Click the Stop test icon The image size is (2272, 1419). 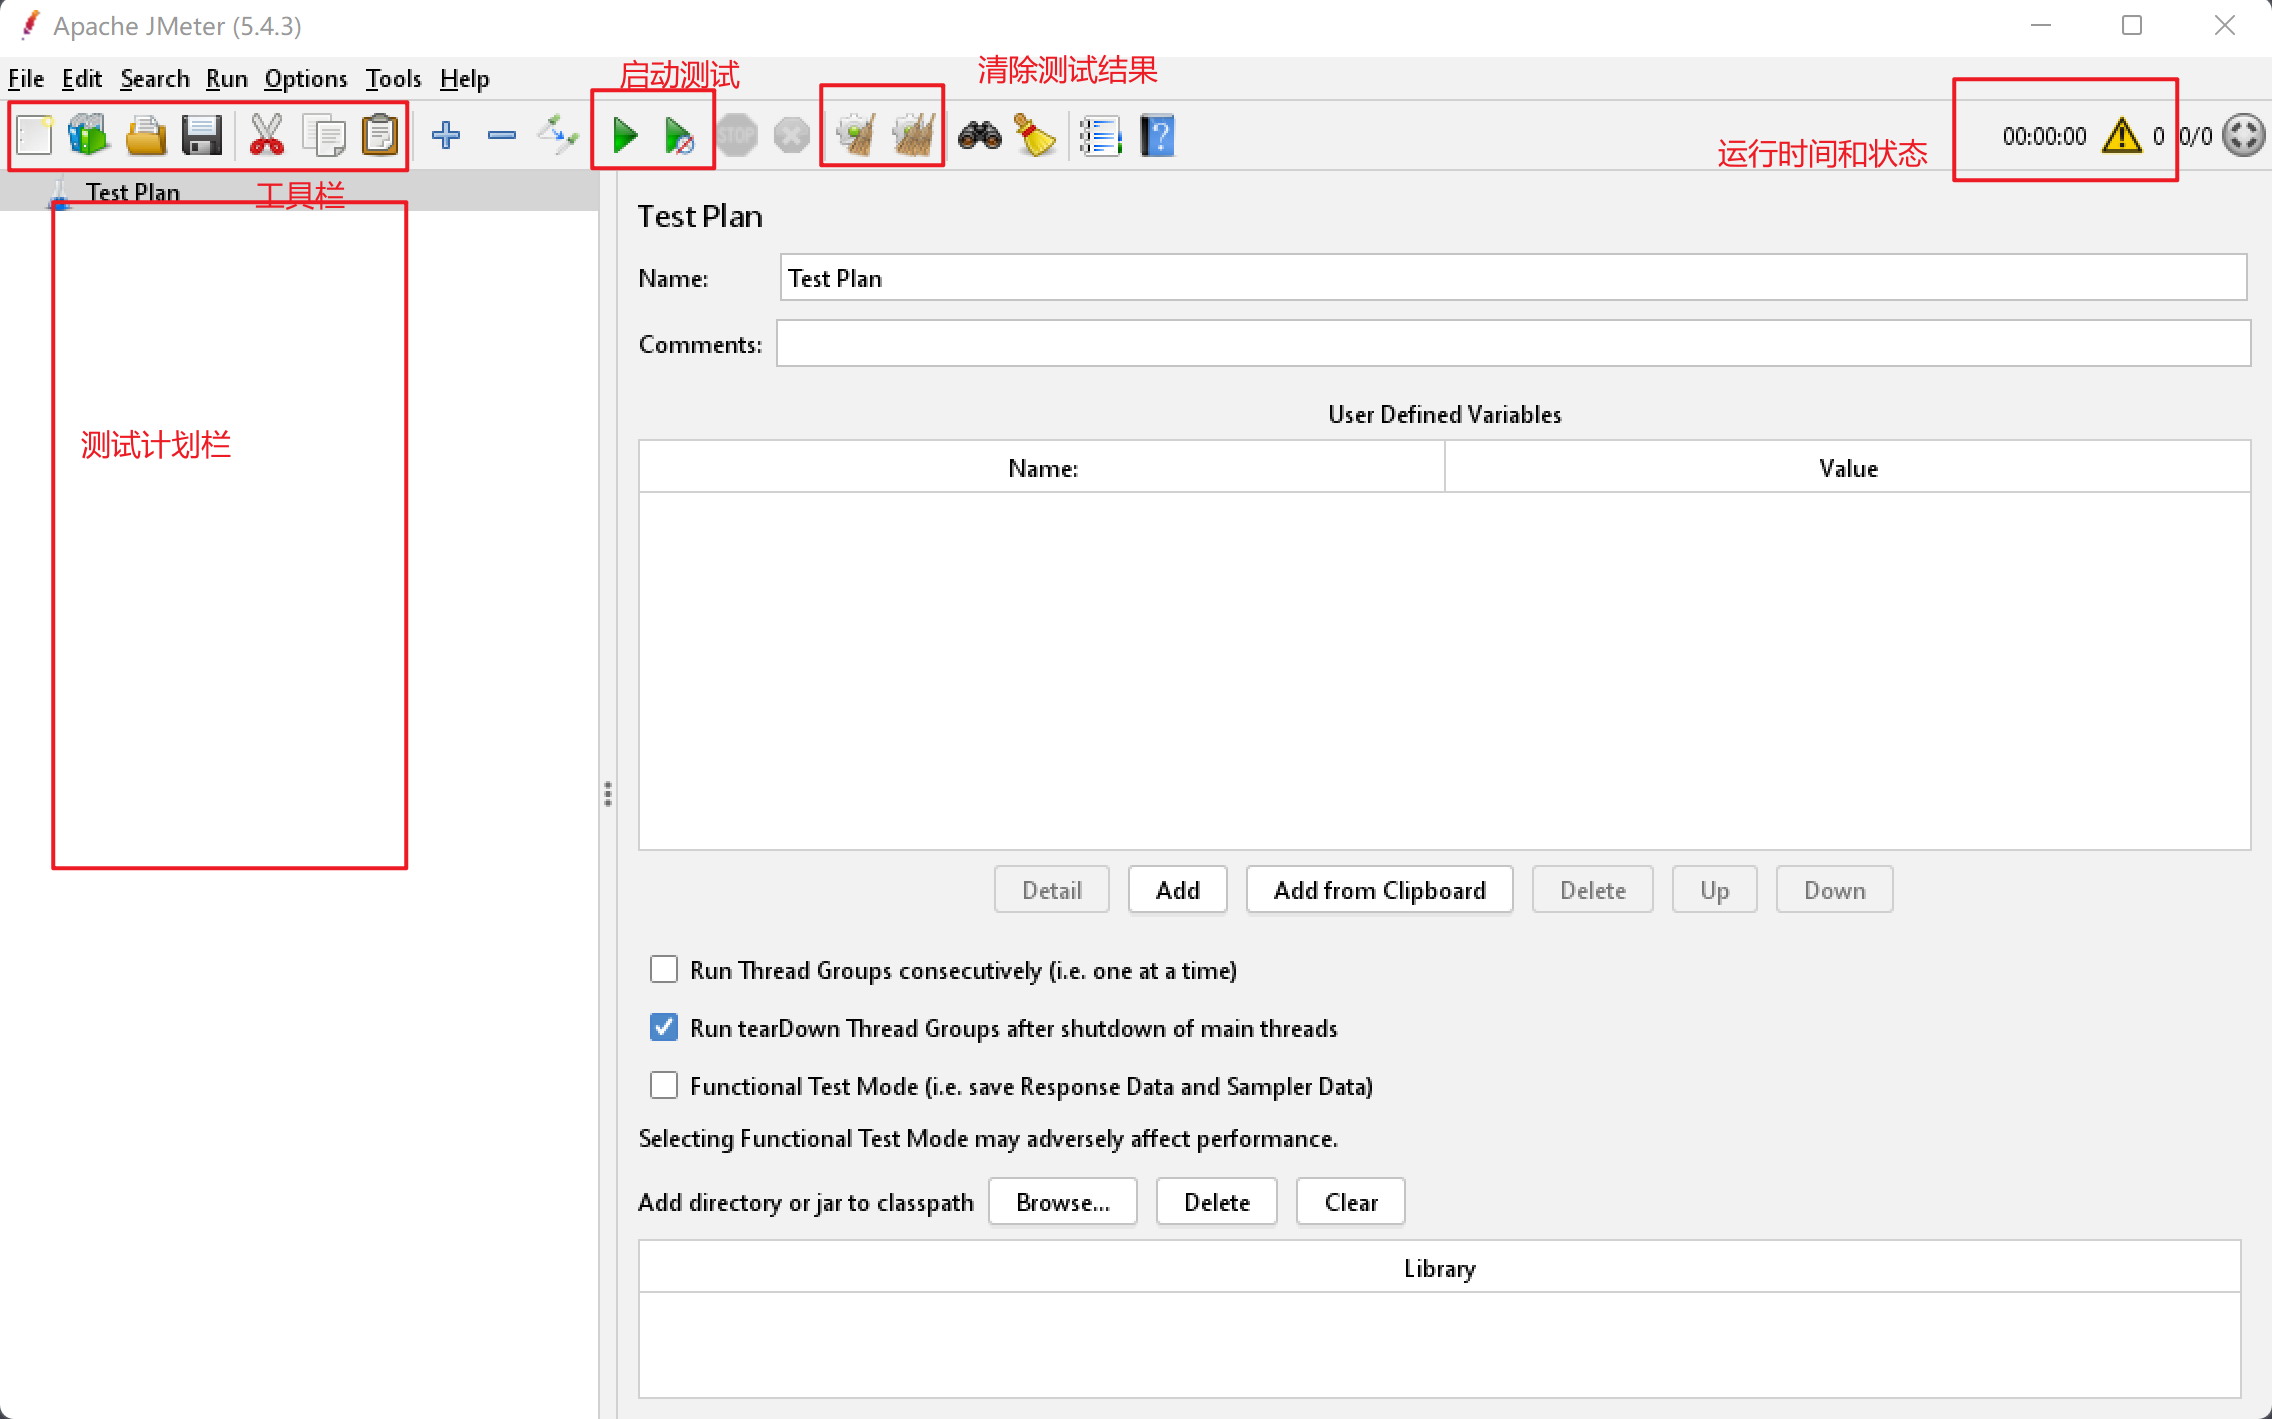[737, 135]
